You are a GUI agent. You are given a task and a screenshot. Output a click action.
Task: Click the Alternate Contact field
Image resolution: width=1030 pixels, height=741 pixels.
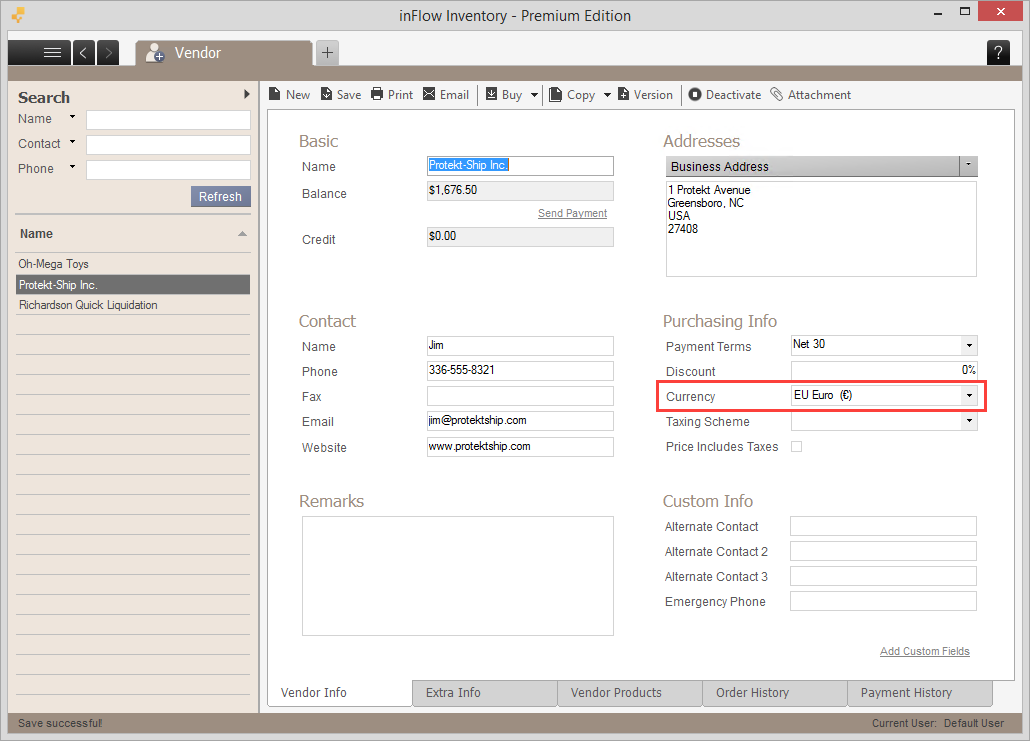click(x=884, y=526)
